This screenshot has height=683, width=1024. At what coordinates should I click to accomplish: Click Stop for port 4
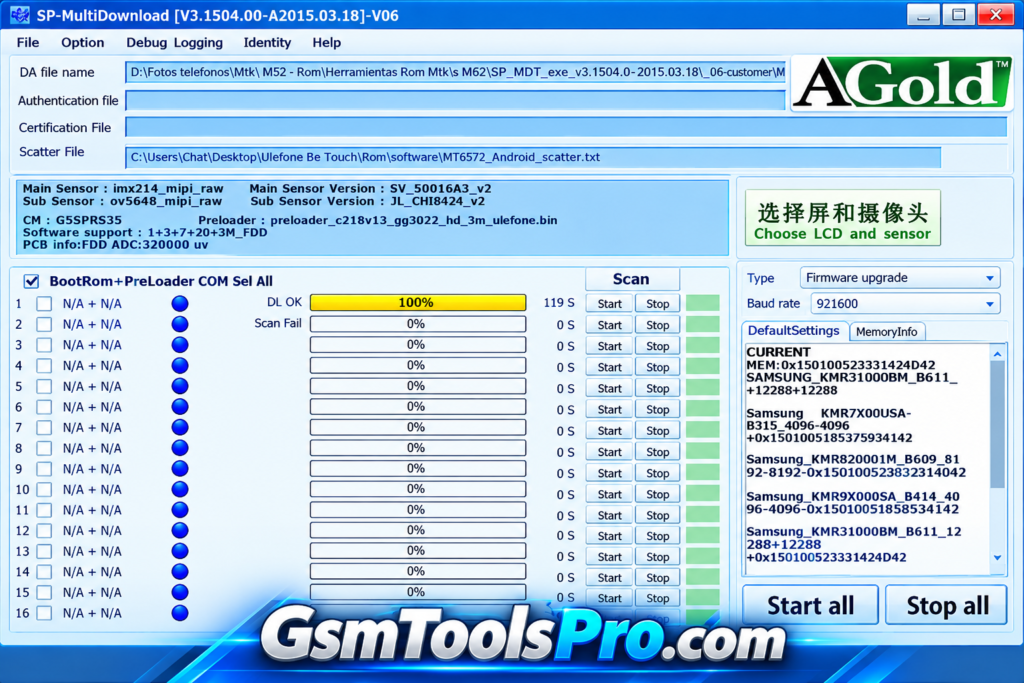658,367
